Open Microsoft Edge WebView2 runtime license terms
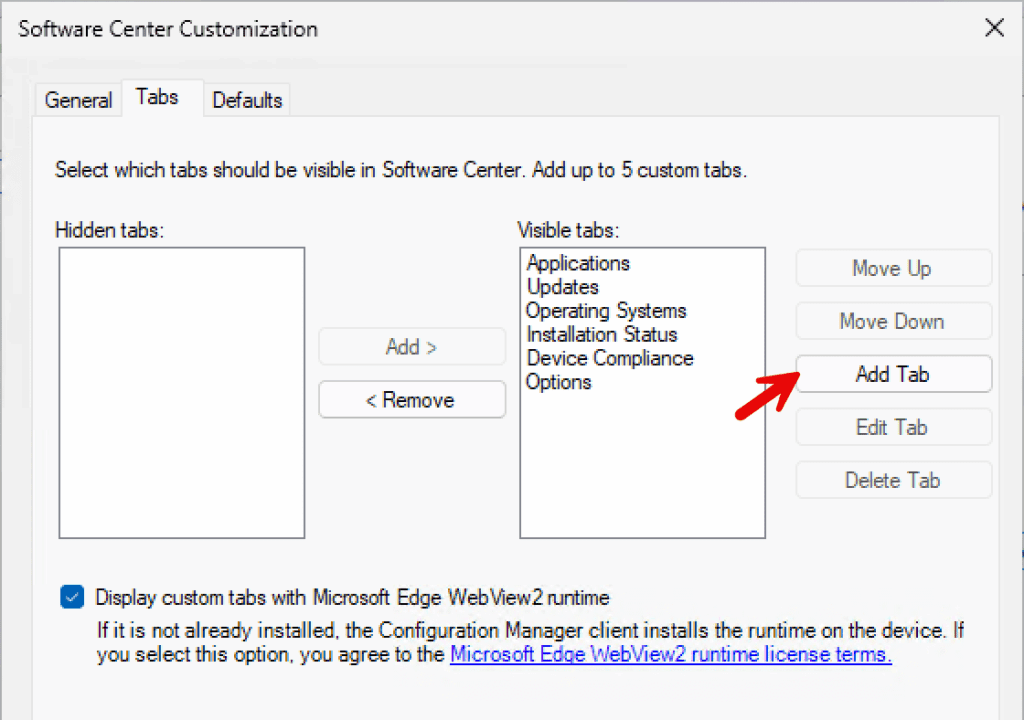The image size is (1024, 720). coord(670,656)
